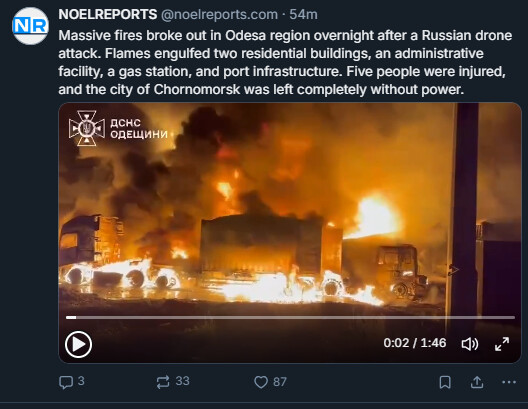View the 3 replies count

81,381
